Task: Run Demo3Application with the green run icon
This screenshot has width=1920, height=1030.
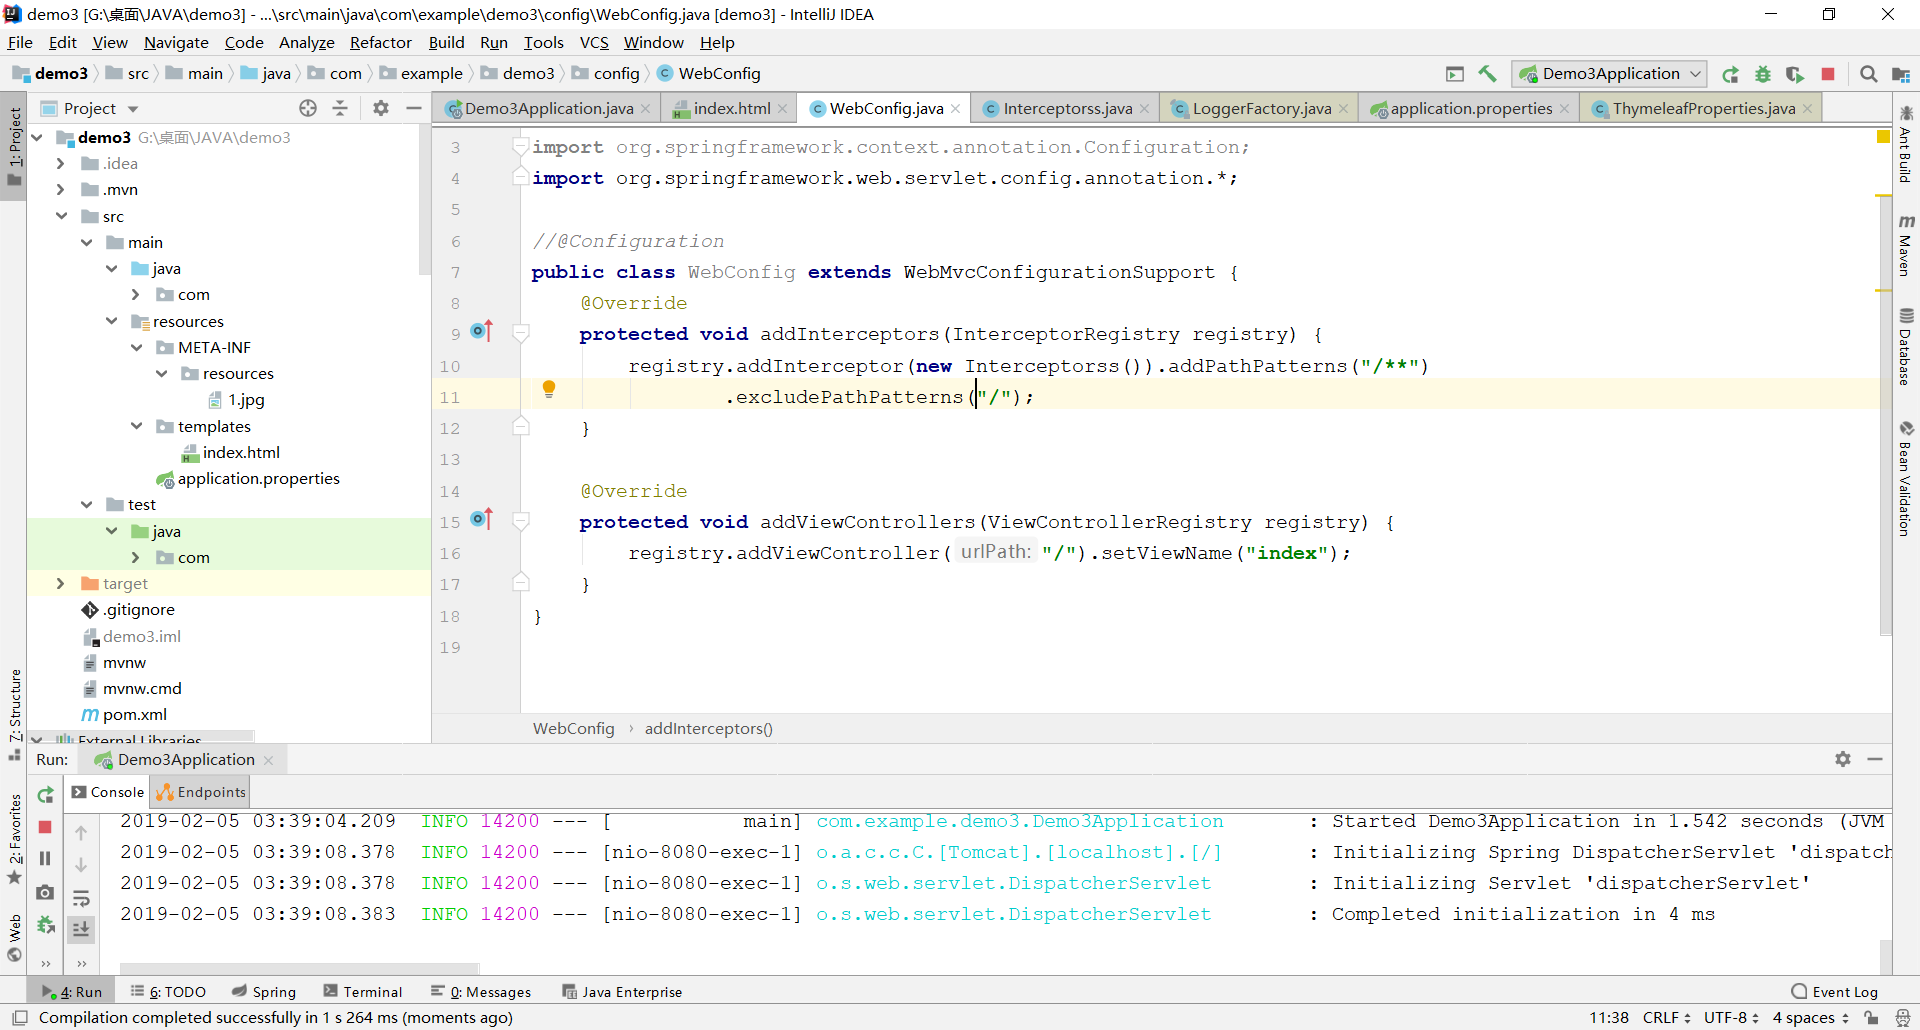Action: coord(1730,74)
